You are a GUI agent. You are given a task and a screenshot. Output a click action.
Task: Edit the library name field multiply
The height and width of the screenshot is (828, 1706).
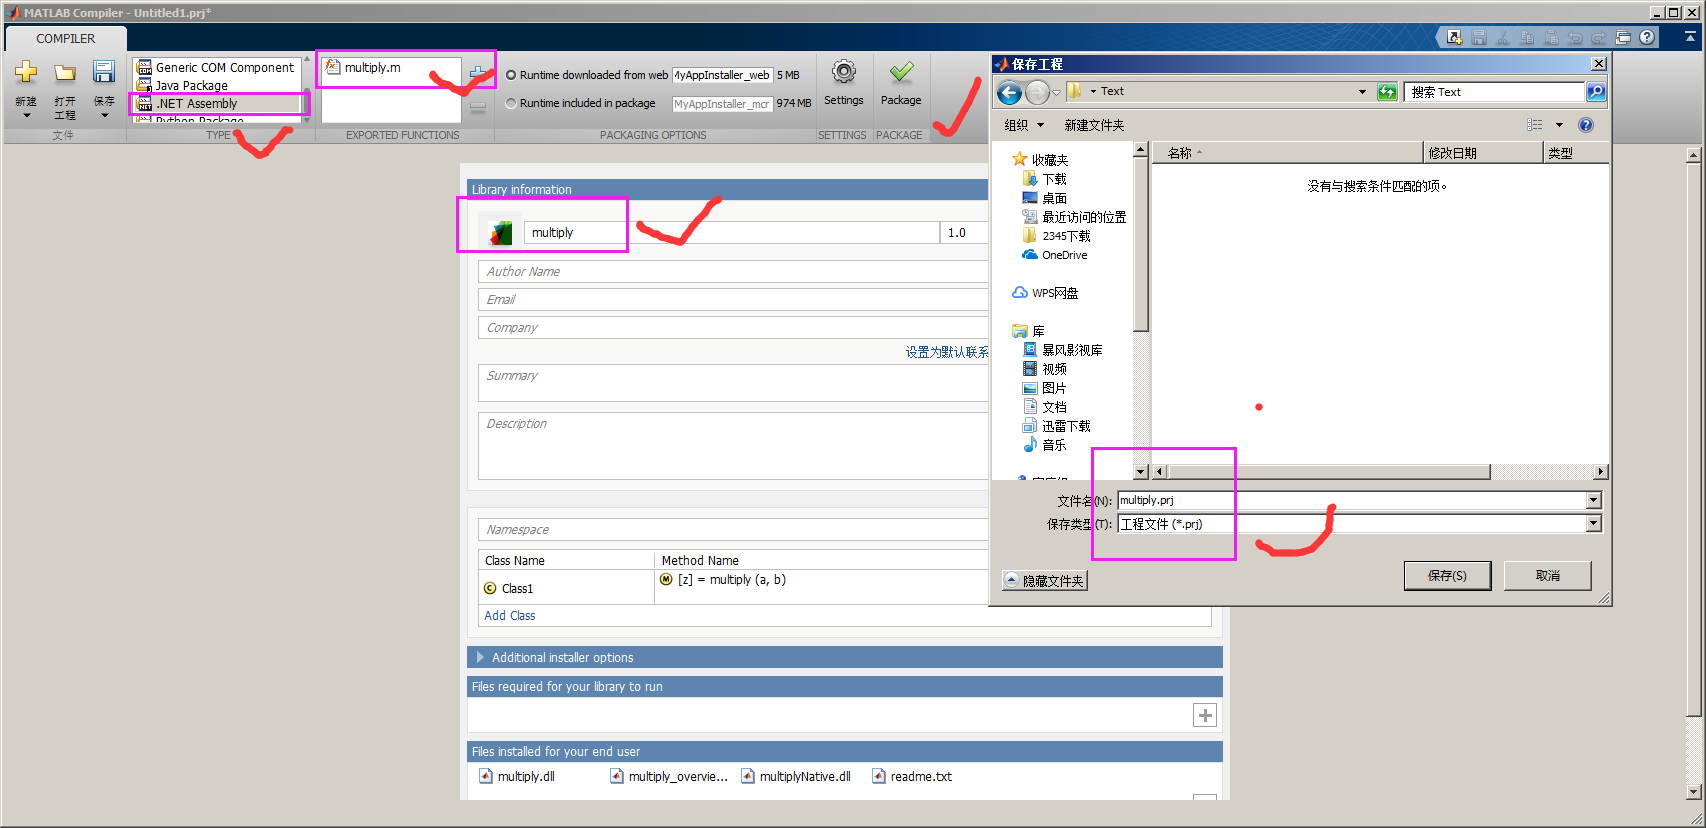[x=731, y=232]
